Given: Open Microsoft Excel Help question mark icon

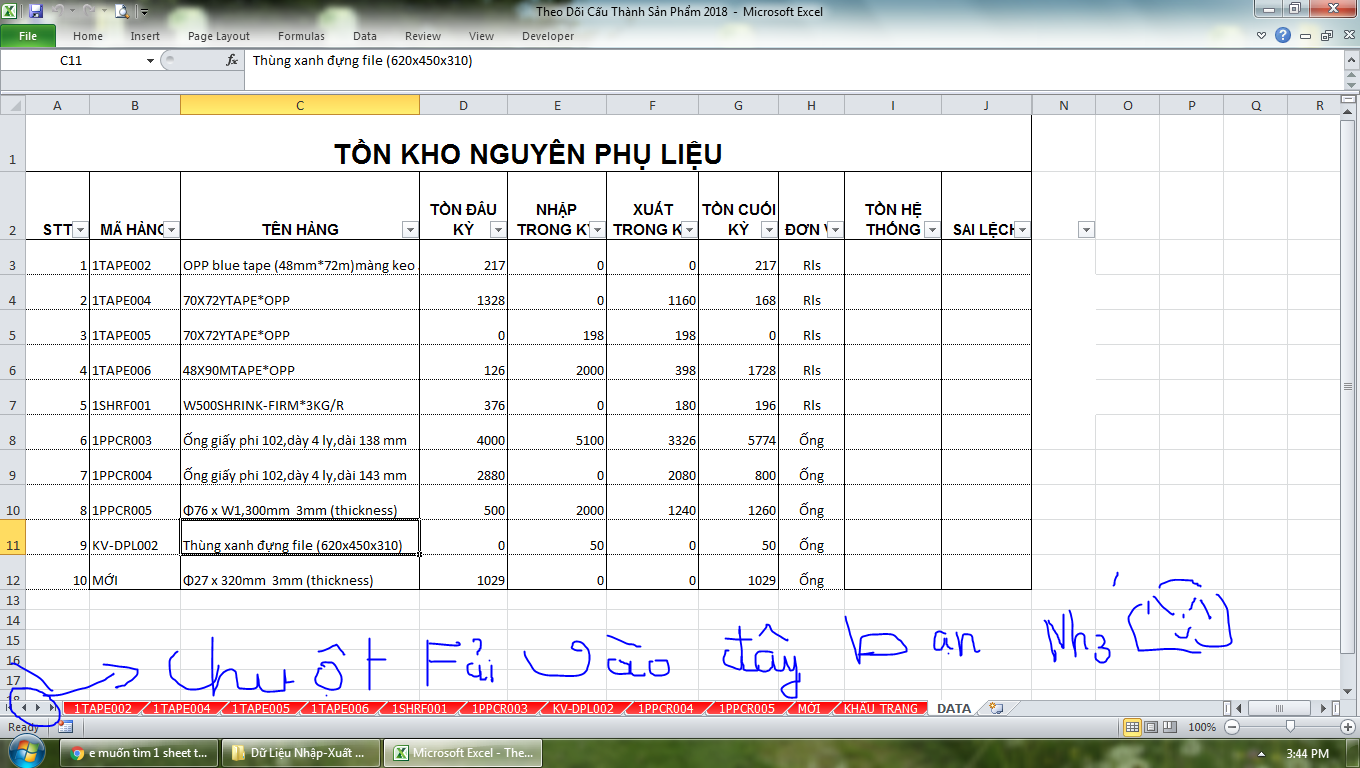Looking at the screenshot, I should coord(1283,36).
